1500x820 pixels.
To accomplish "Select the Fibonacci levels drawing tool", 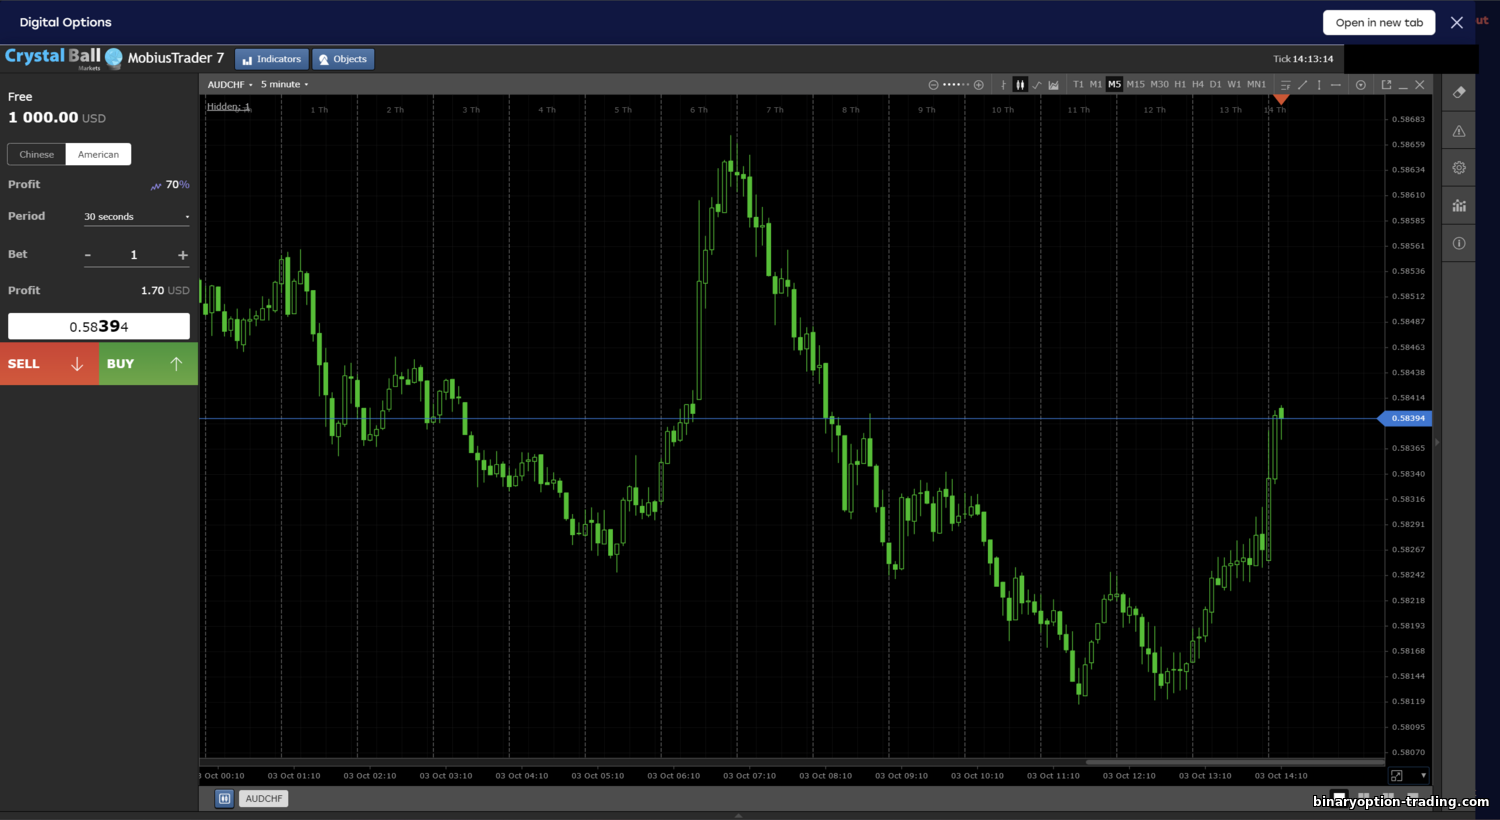I will [x=1285, y=85].
